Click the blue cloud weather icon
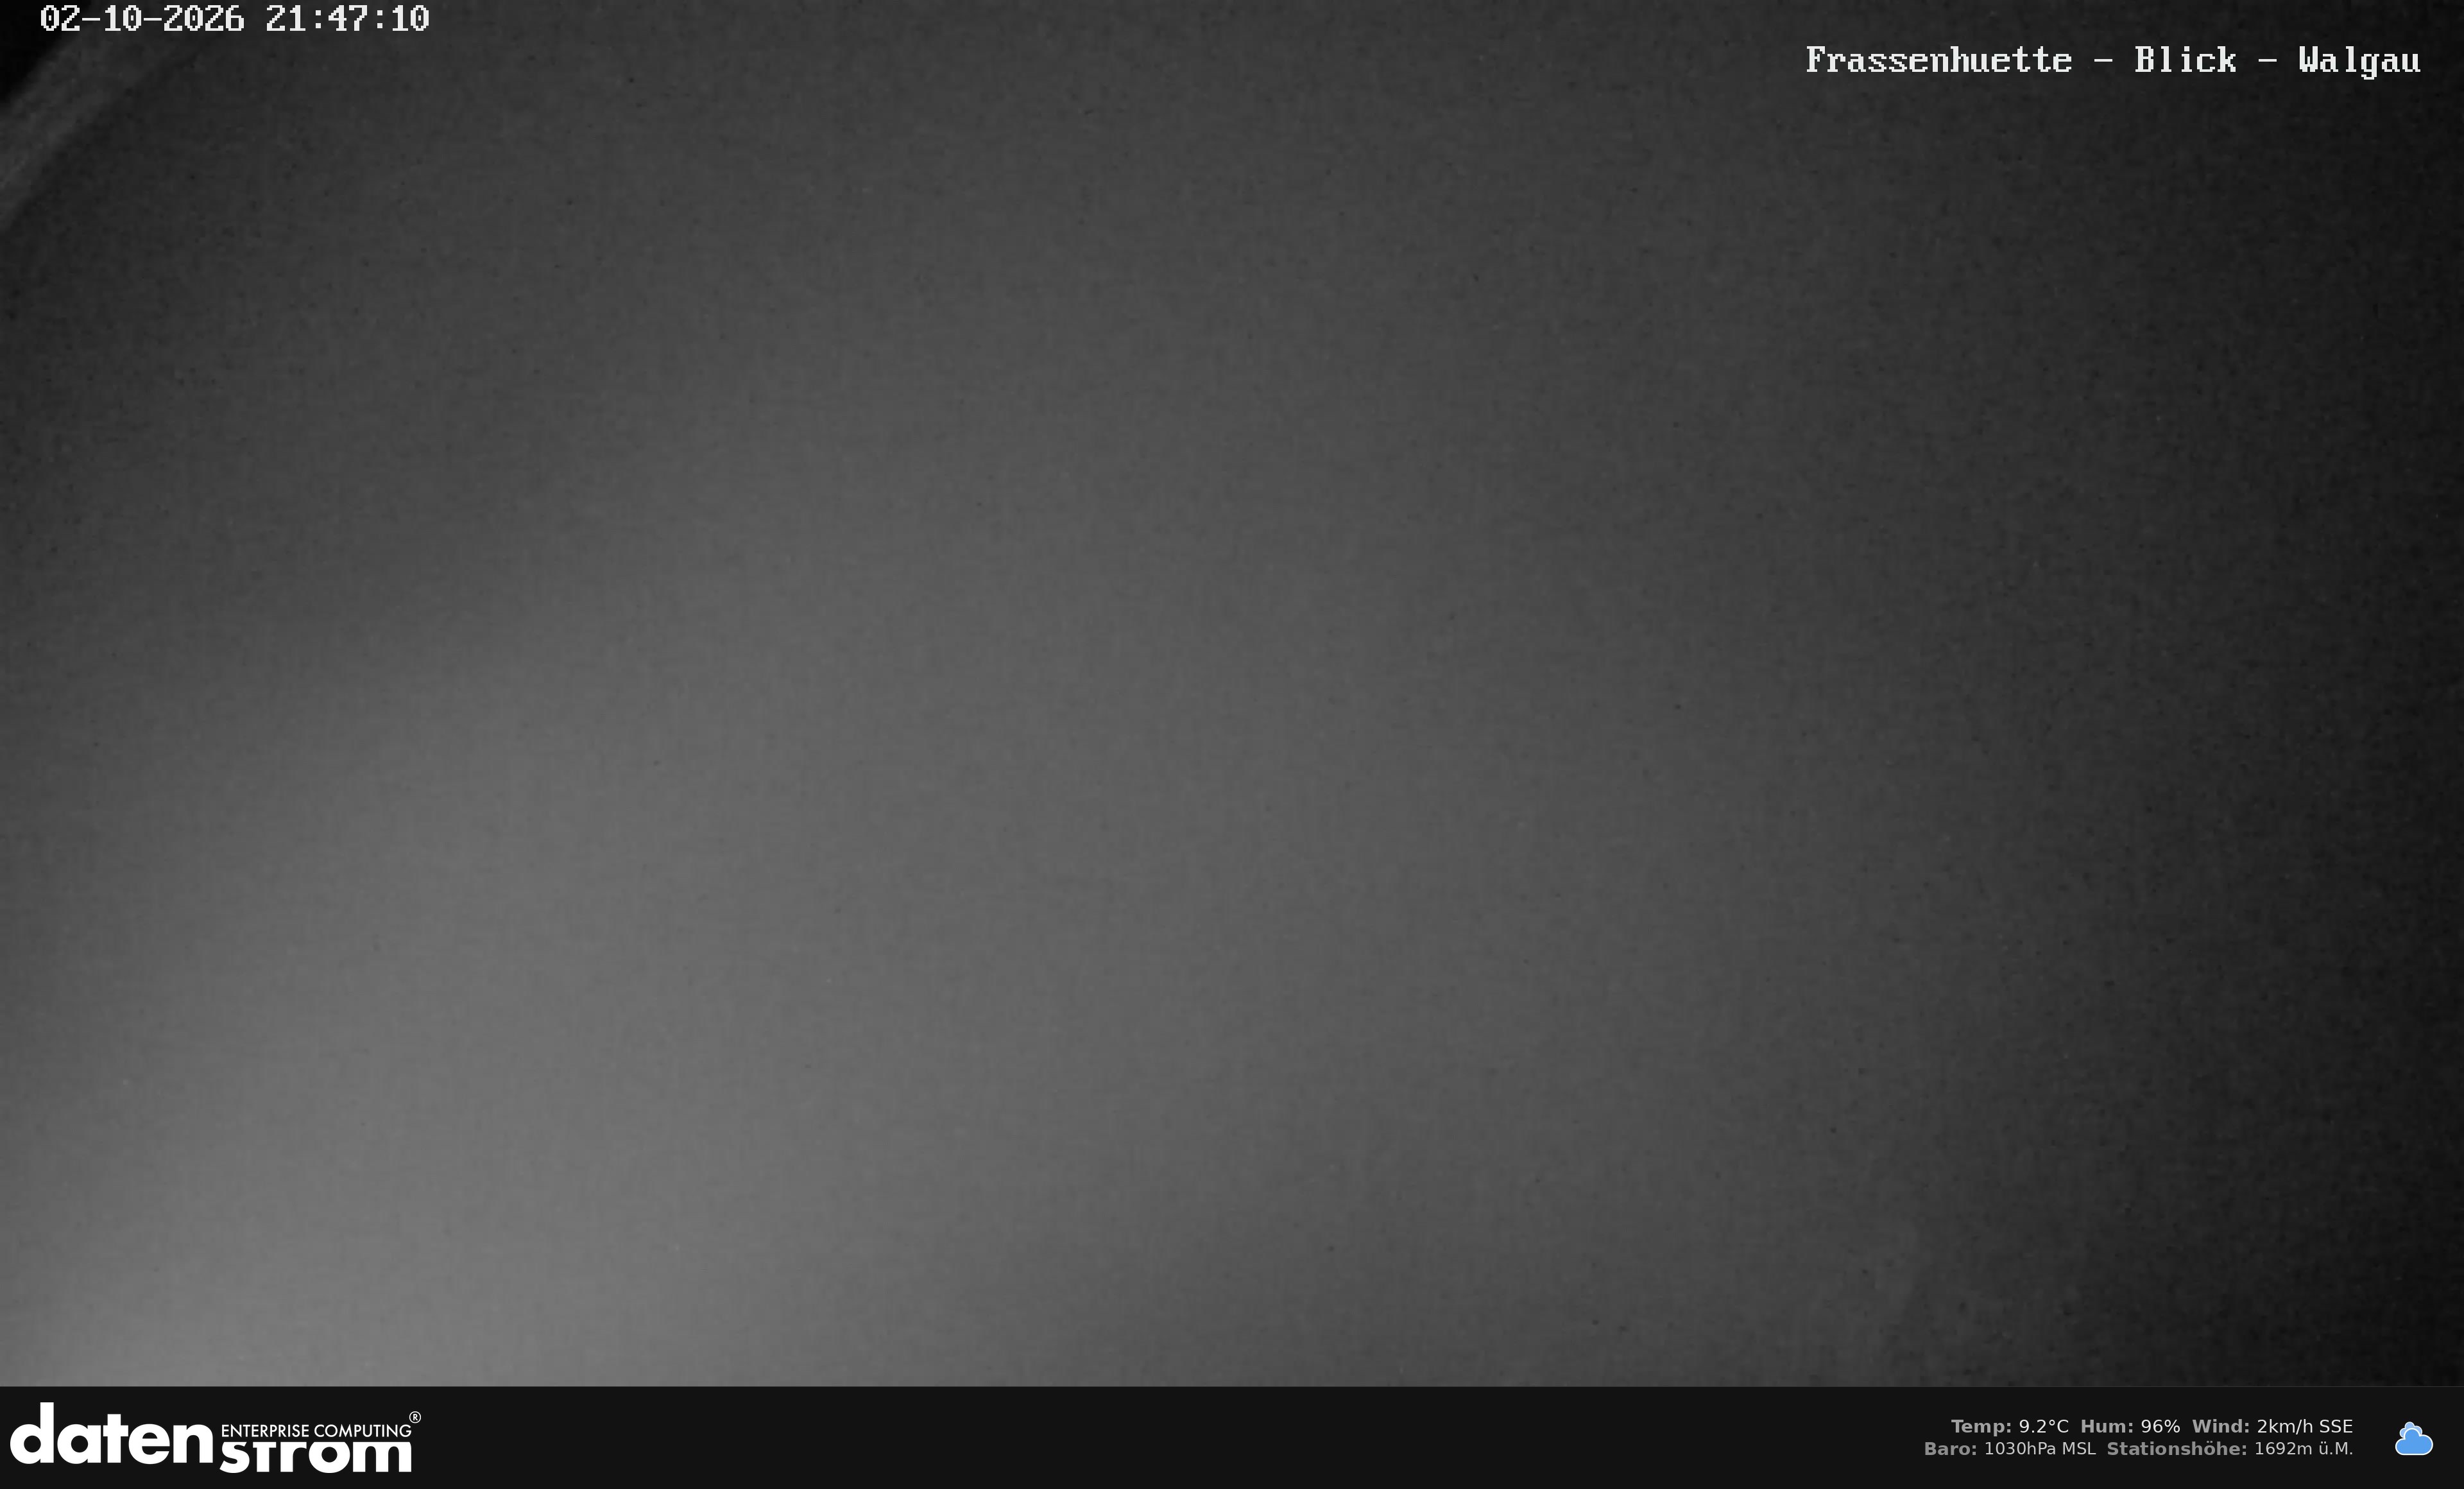The width and height of the screenshot is (2464, 1489). 2413,1439
